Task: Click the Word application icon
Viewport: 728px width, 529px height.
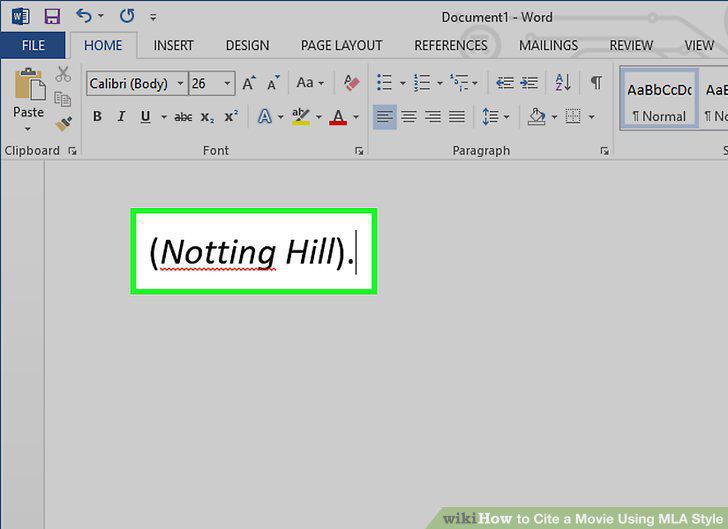Action: tap(20, 17)
